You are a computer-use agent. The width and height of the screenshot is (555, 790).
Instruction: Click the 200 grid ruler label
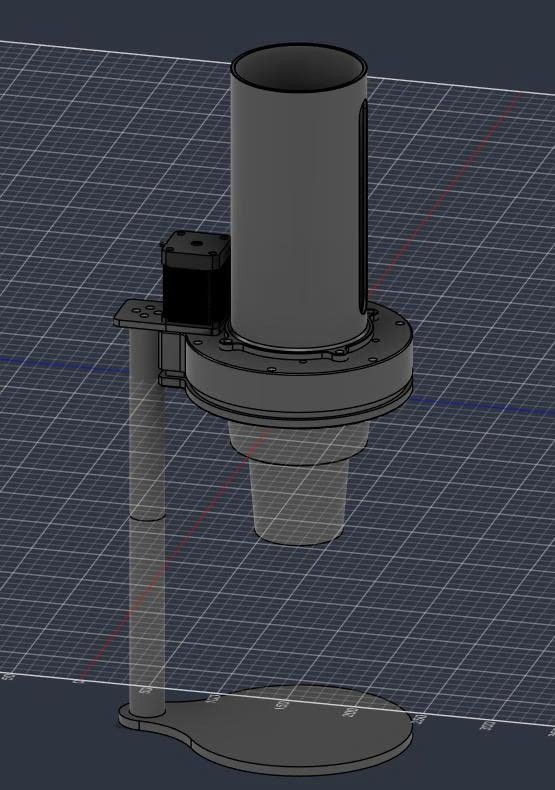pos(350,711)
